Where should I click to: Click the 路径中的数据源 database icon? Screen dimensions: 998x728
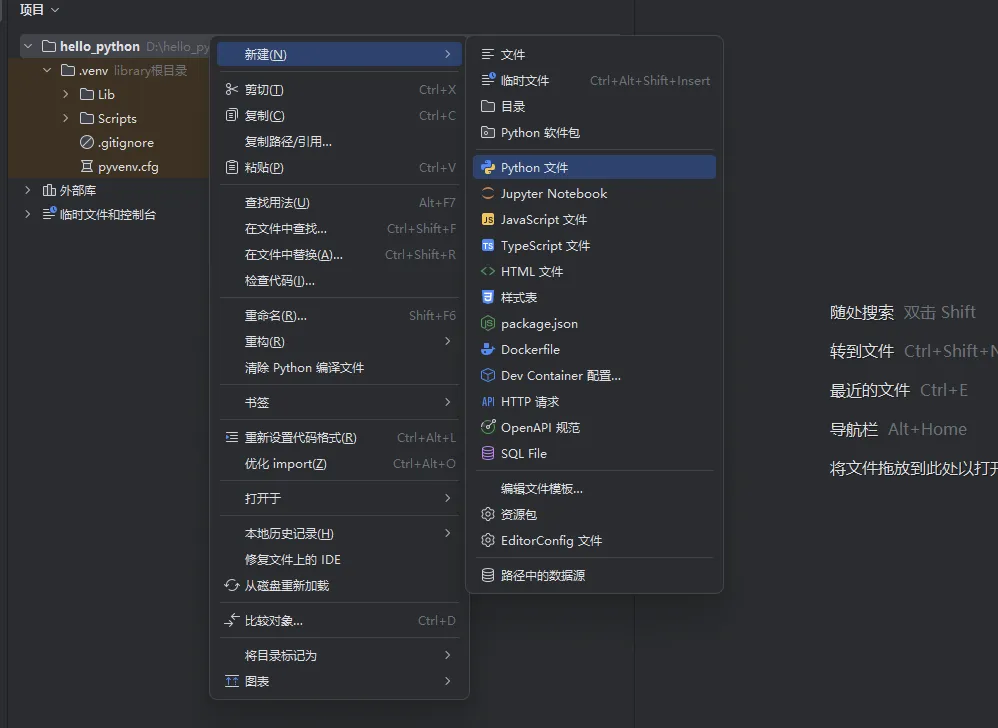click(x=488, y=575)
